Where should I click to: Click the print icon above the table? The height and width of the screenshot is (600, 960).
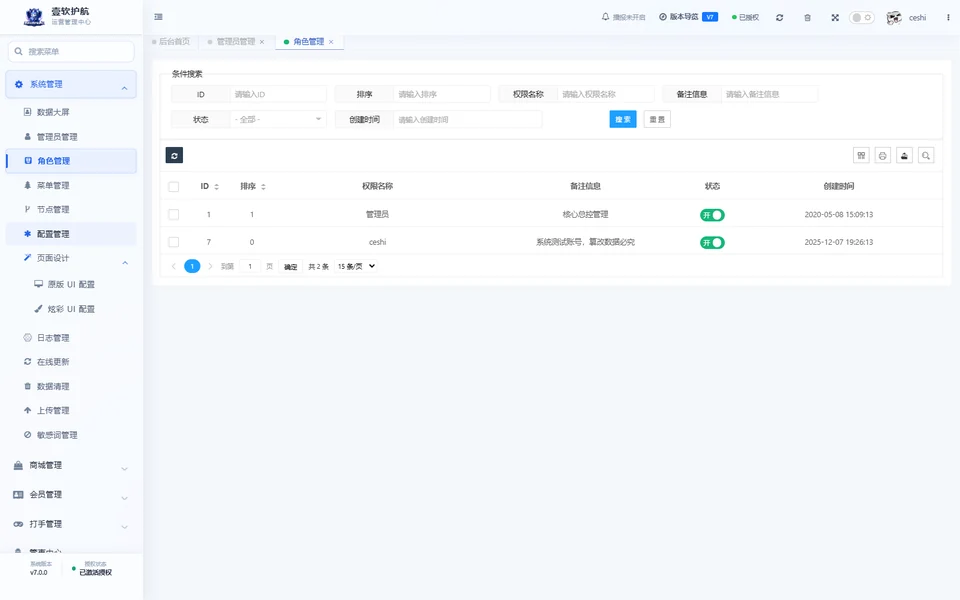click(x=883, y=156)
